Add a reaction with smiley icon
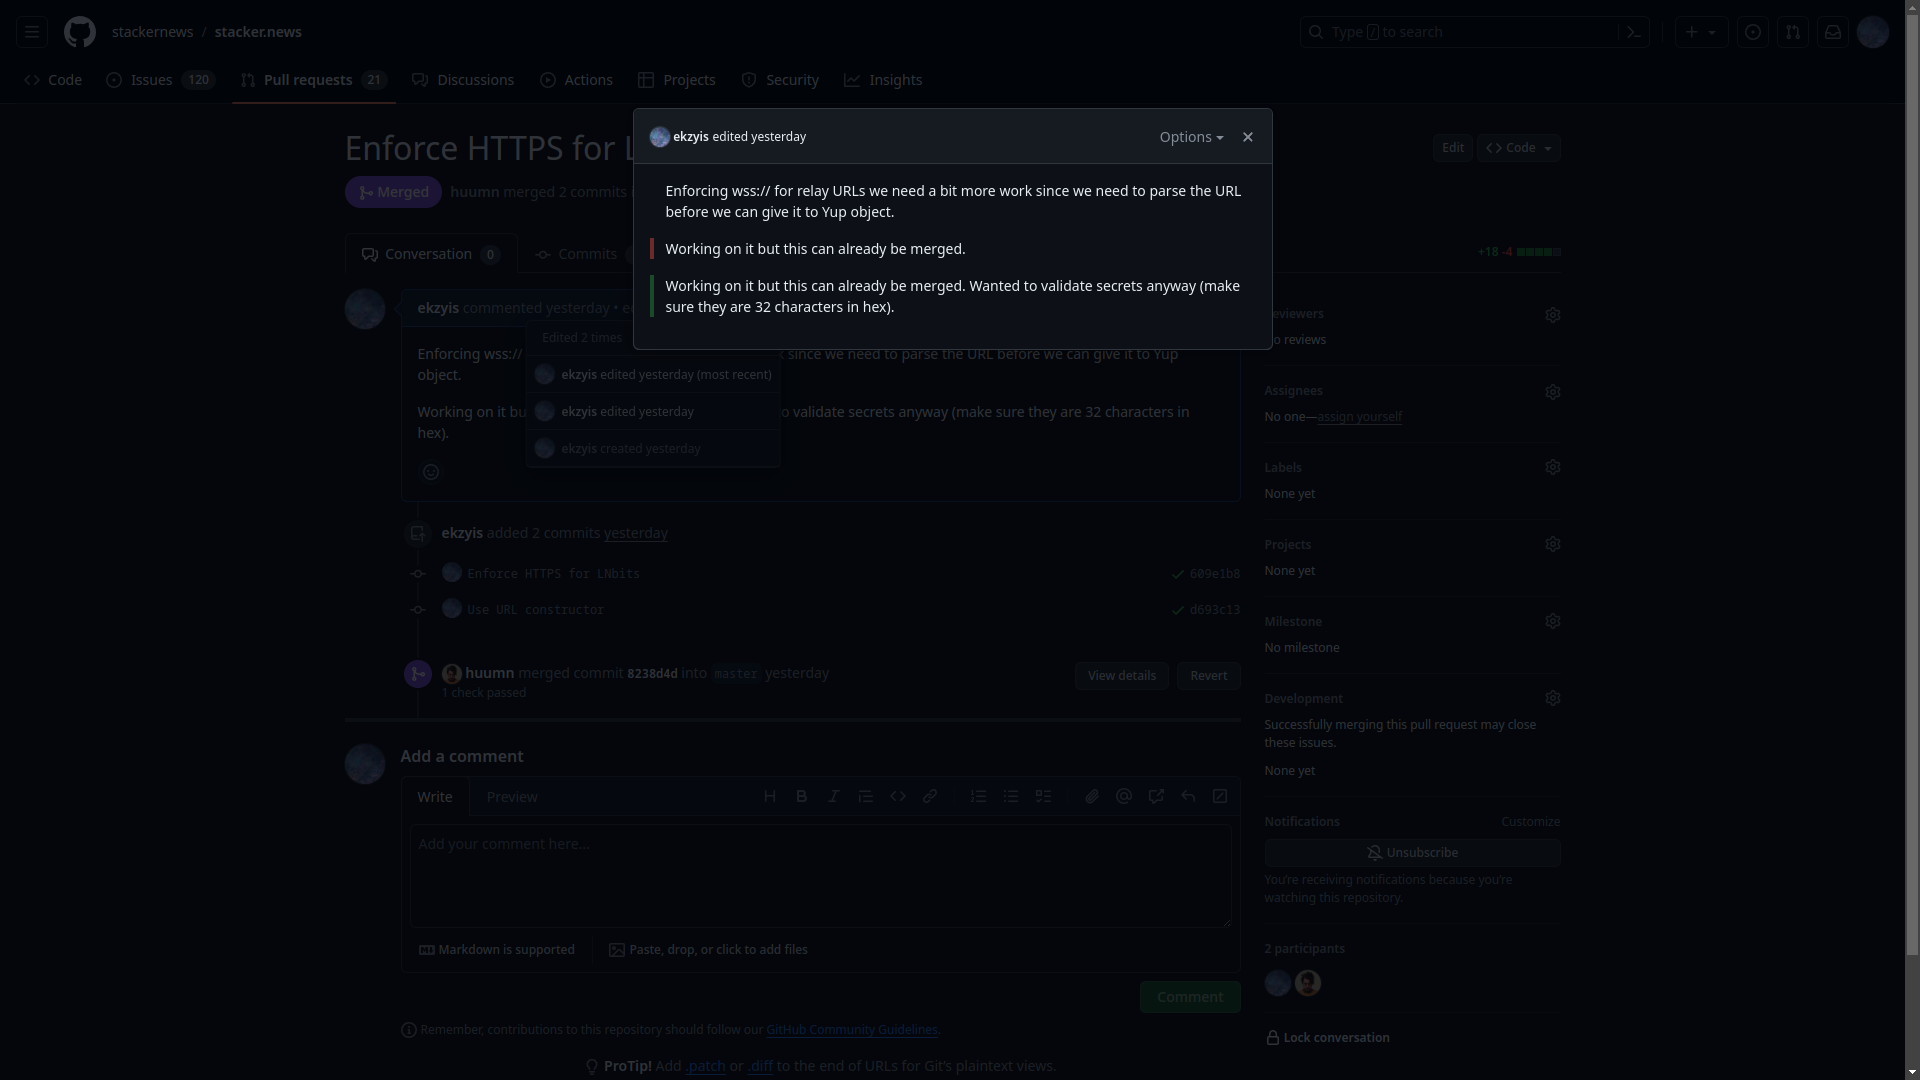 pyautogui.click(x=431, y=472)
